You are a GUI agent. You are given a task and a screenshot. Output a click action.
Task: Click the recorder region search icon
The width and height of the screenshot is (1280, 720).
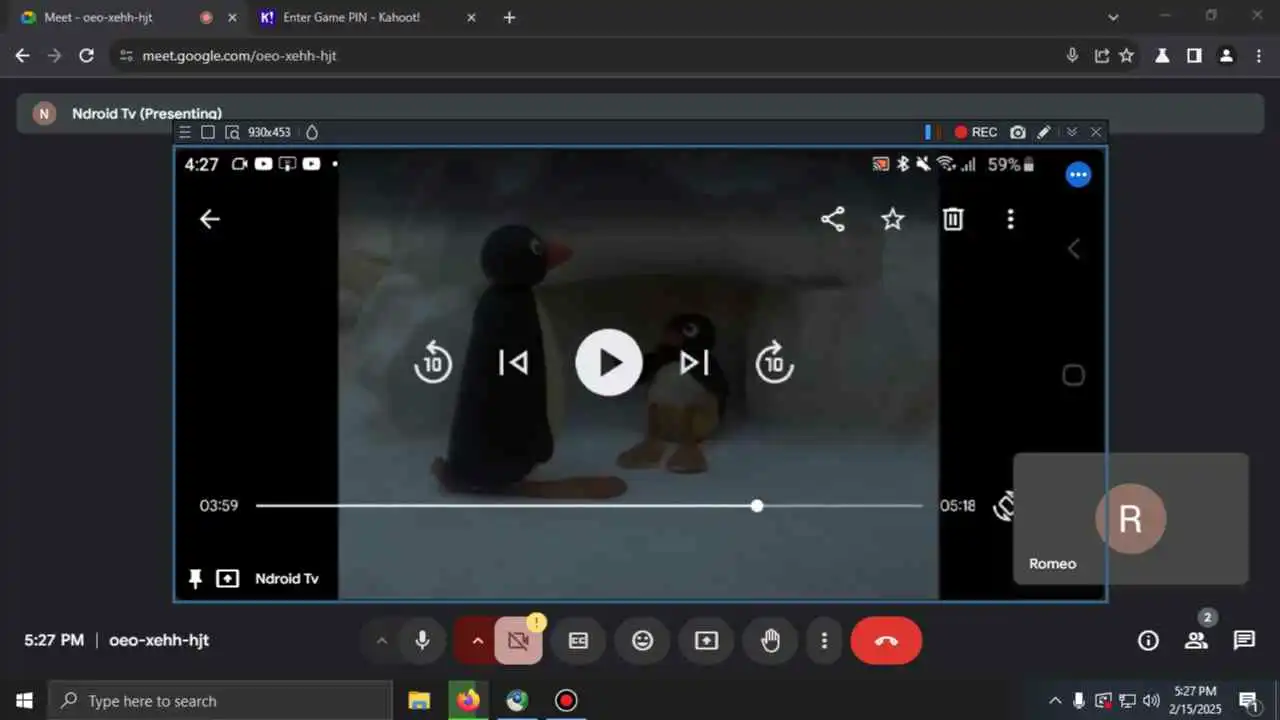pos(232,132)
